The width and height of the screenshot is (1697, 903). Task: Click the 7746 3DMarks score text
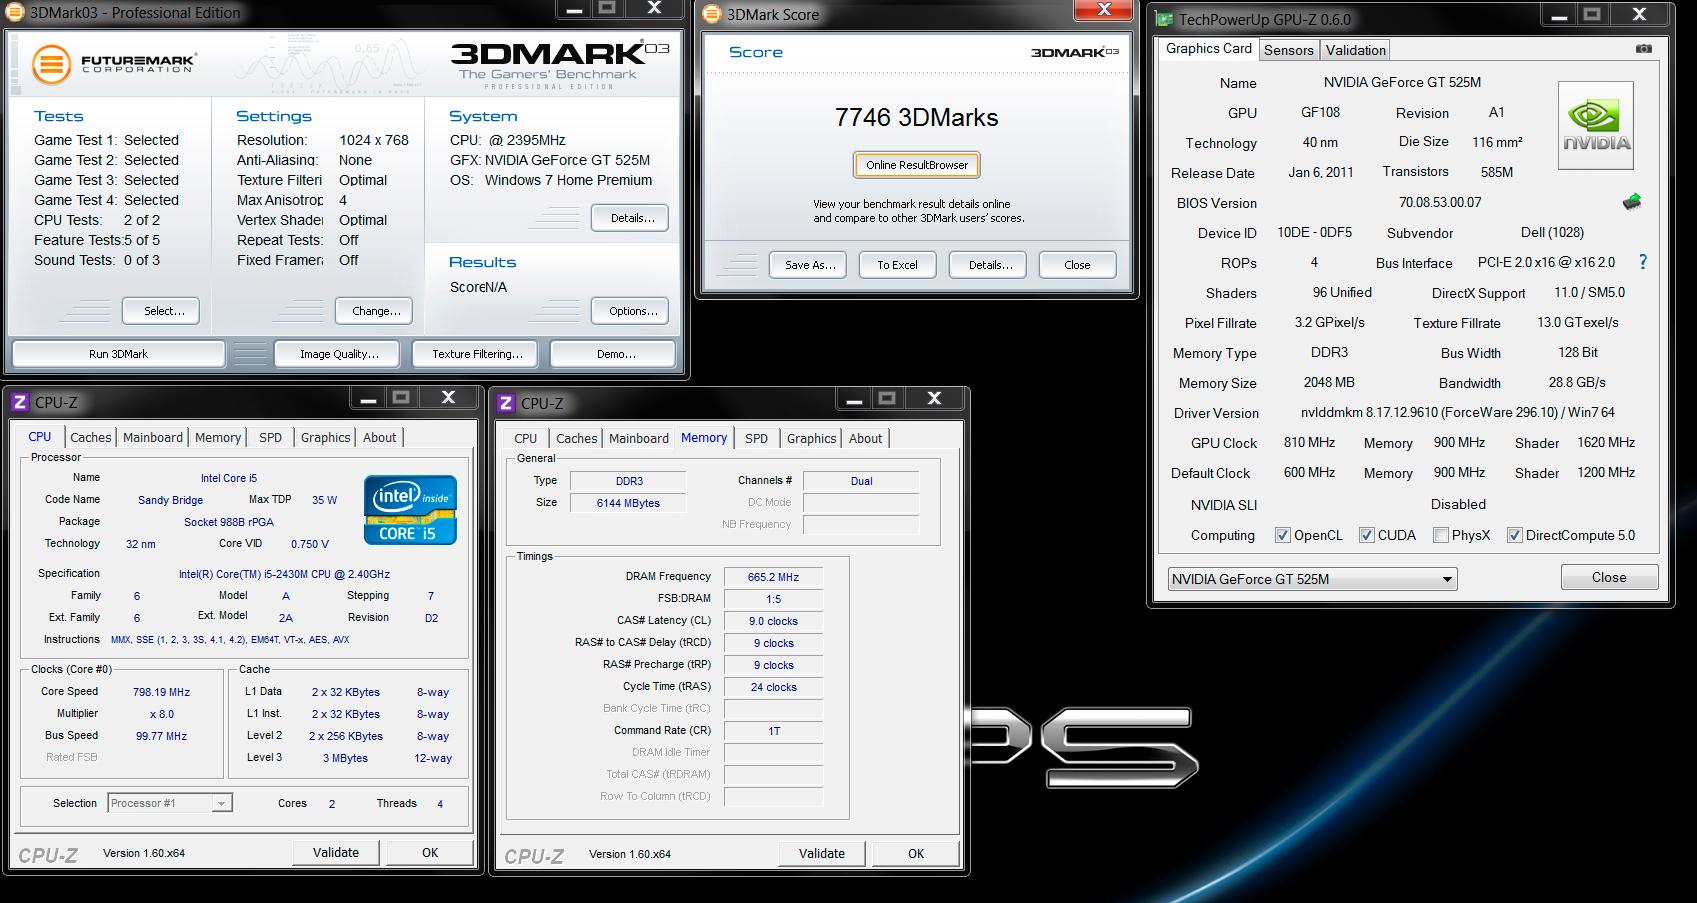[x=917, y=117]
